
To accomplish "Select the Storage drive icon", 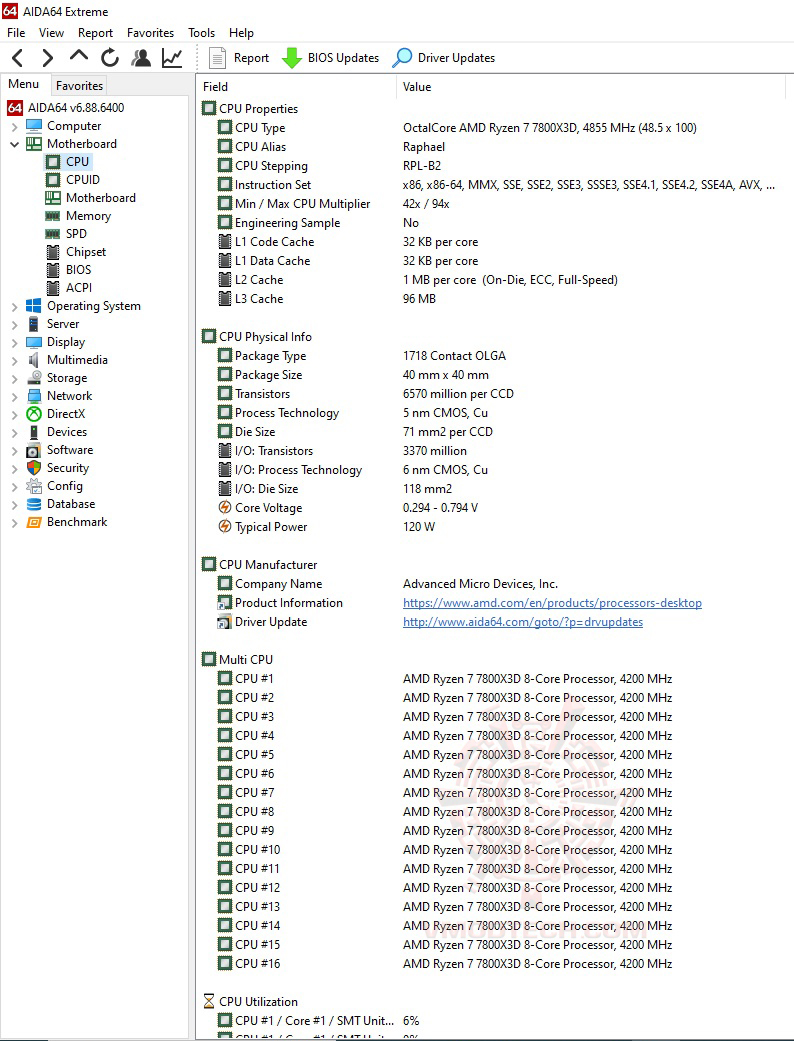I will pos(34,378).
